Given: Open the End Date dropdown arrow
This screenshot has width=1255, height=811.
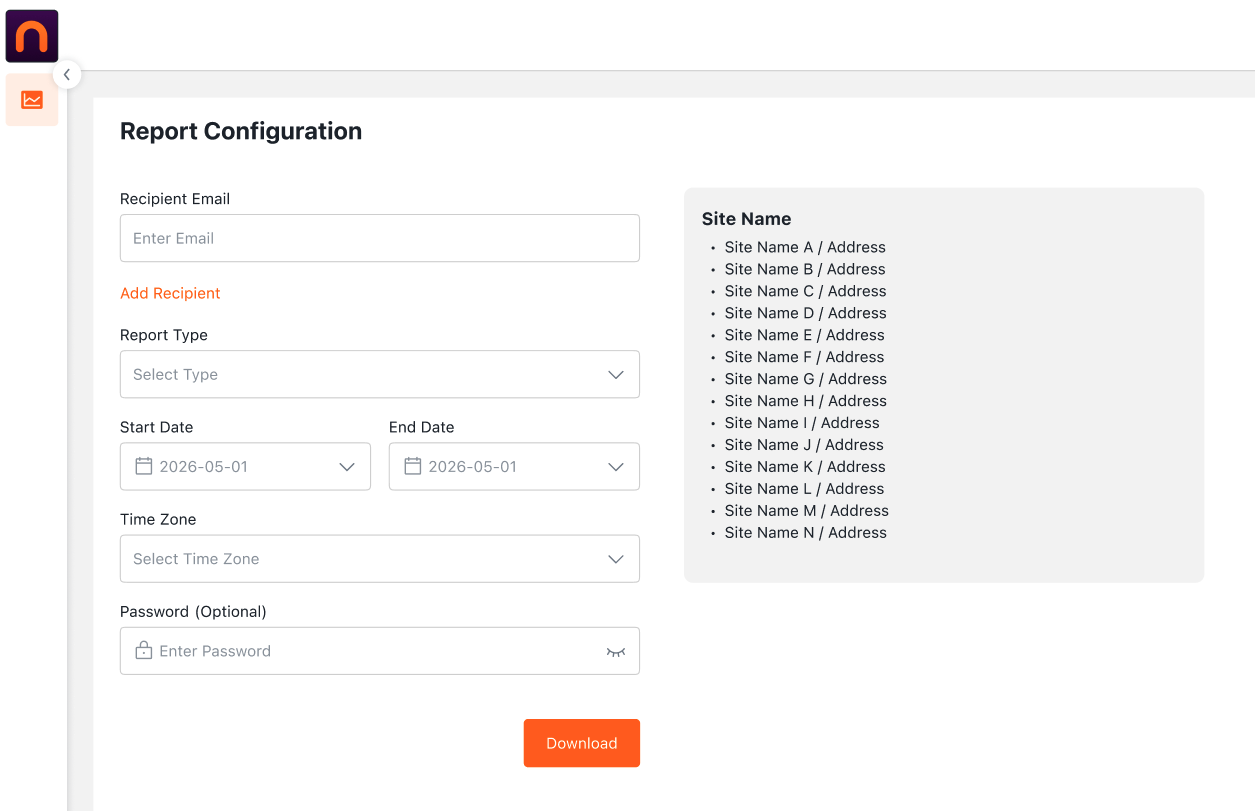Looking at the screenshot, I should pos(615,467).
